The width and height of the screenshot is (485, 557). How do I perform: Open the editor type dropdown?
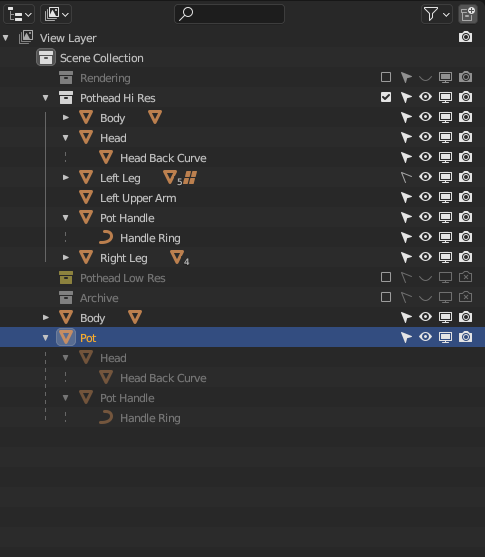19,14
